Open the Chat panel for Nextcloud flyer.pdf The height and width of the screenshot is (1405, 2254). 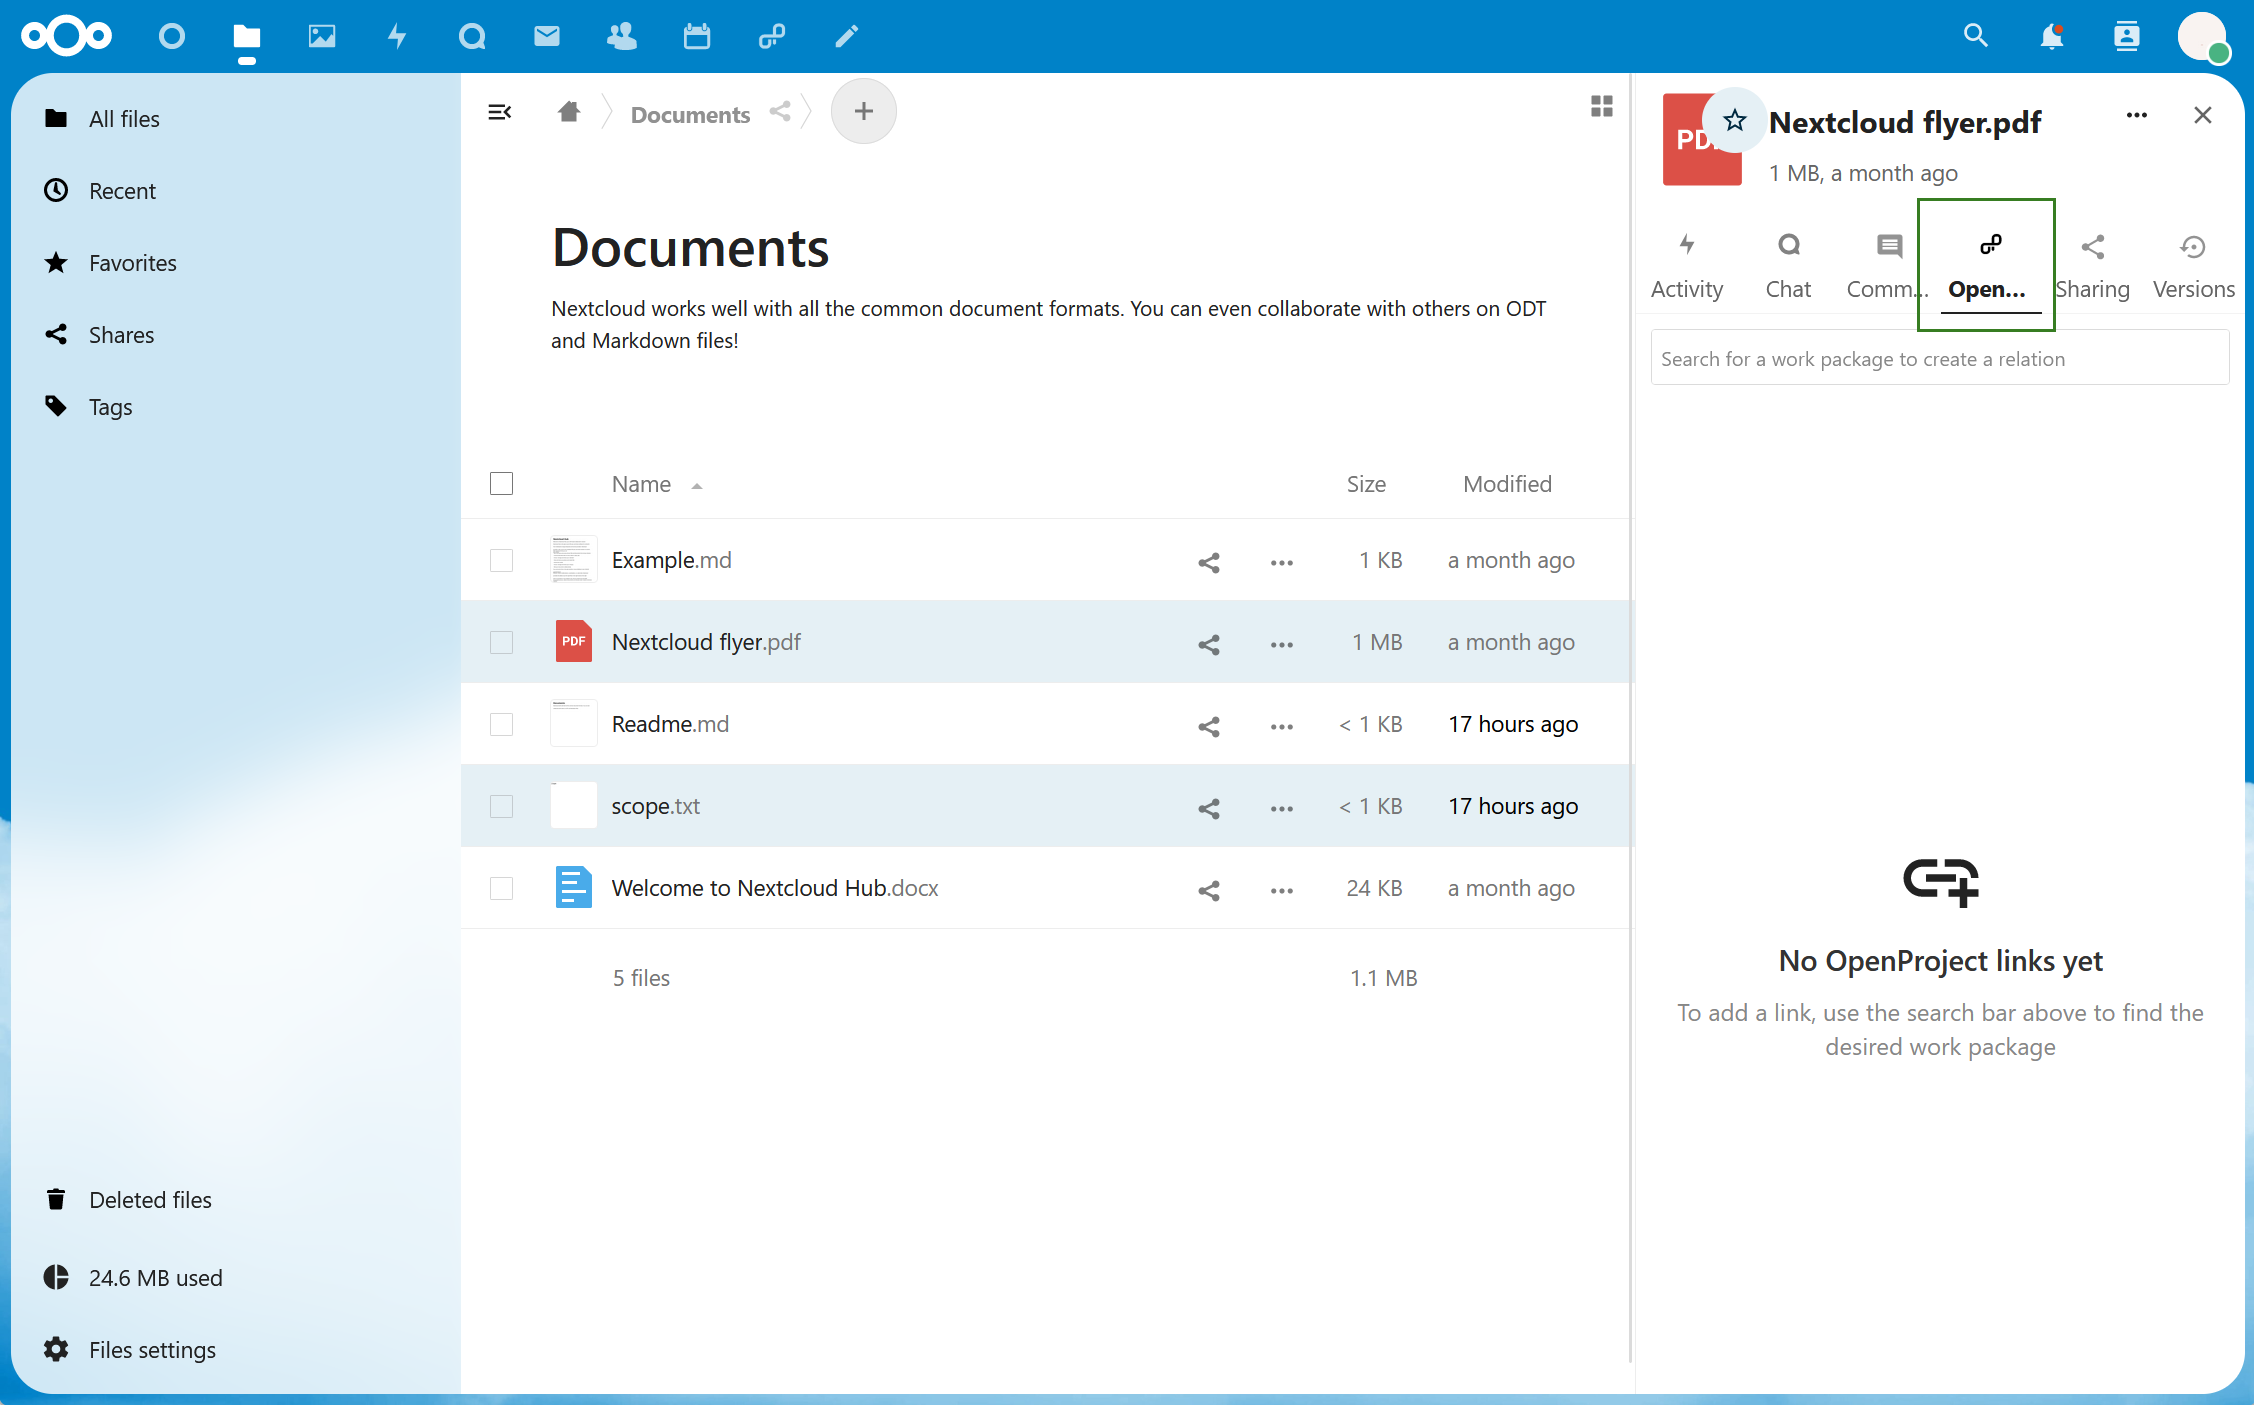point(1786,264)
